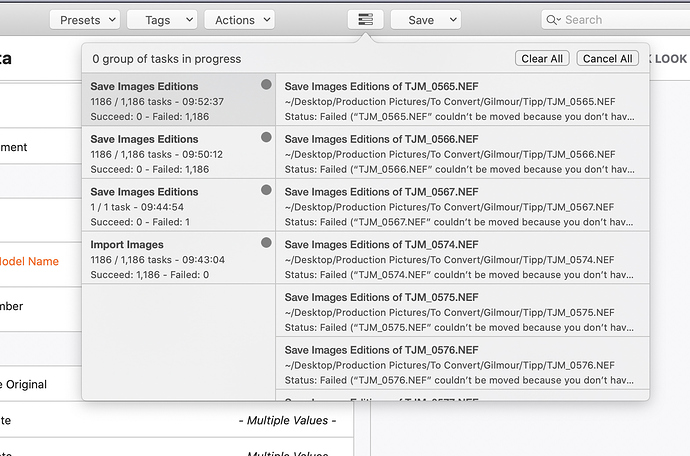Select the single-task group at 09:44:54
This screenshot has height=456, width=690.
point(179,205)
